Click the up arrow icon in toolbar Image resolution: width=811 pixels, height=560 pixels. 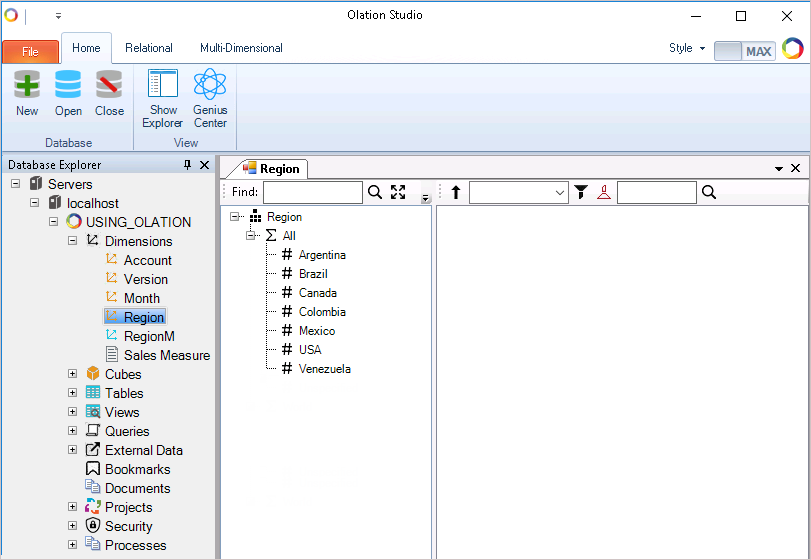[456, 192]
